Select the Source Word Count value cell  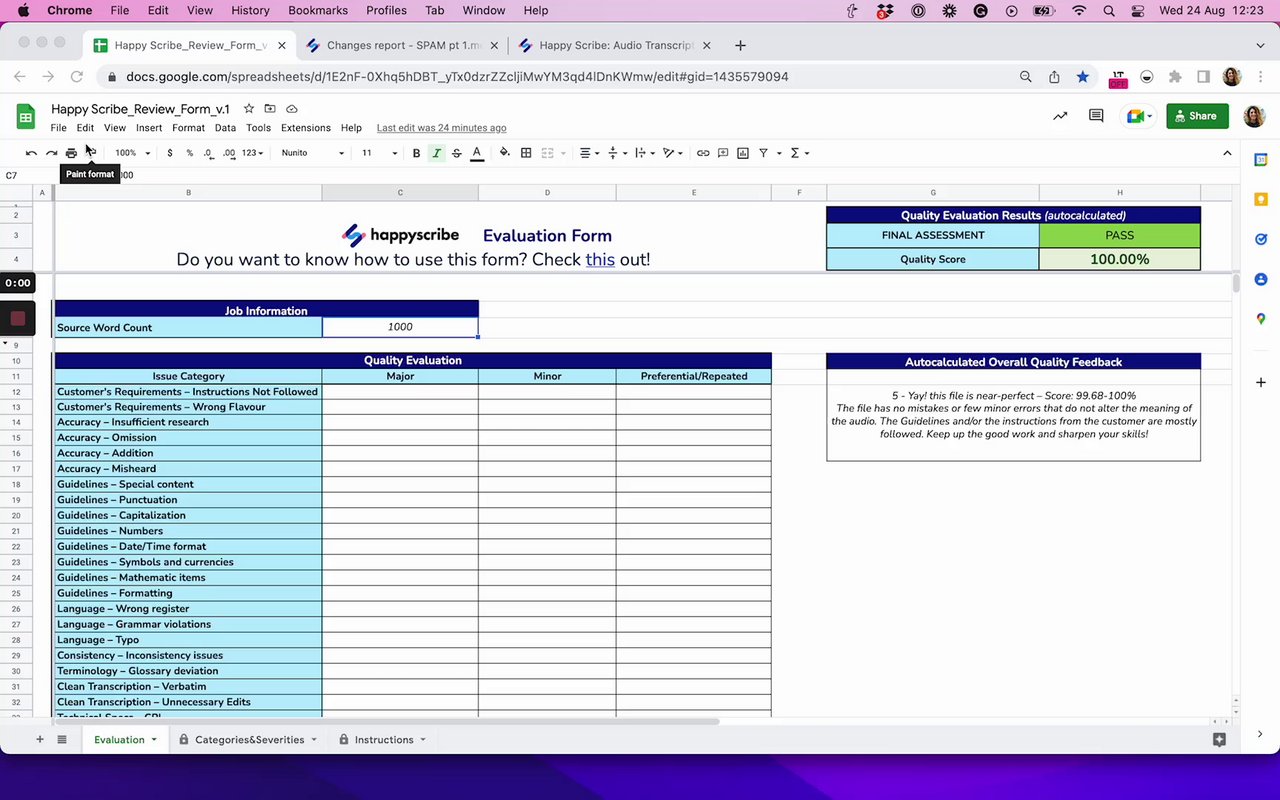pos(400,327)
